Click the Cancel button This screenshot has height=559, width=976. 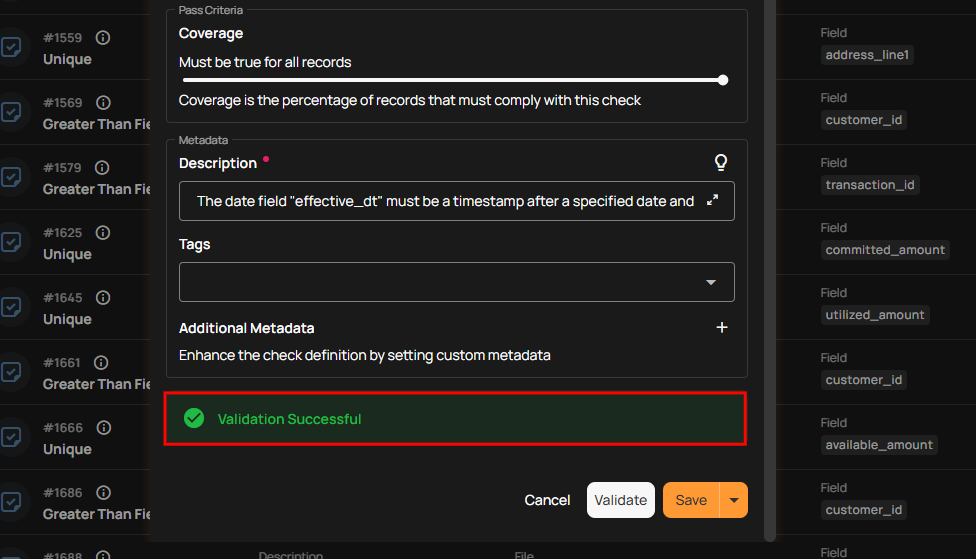[x=547, y=500]
